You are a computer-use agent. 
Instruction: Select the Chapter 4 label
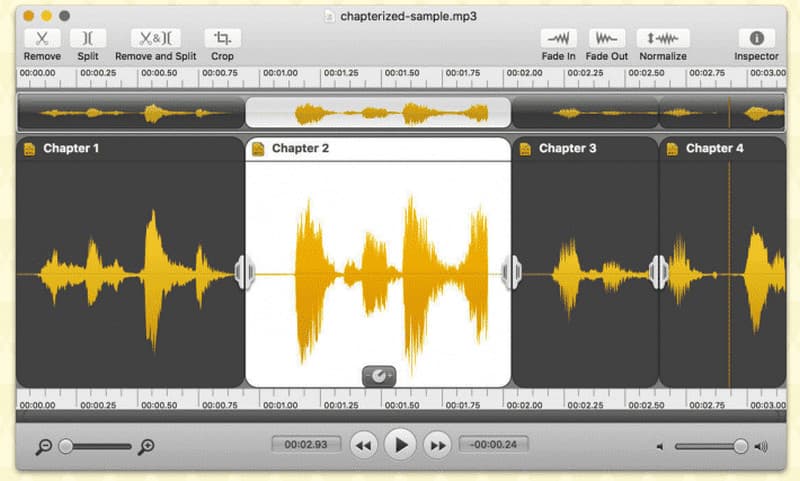[x=714, y=148]
